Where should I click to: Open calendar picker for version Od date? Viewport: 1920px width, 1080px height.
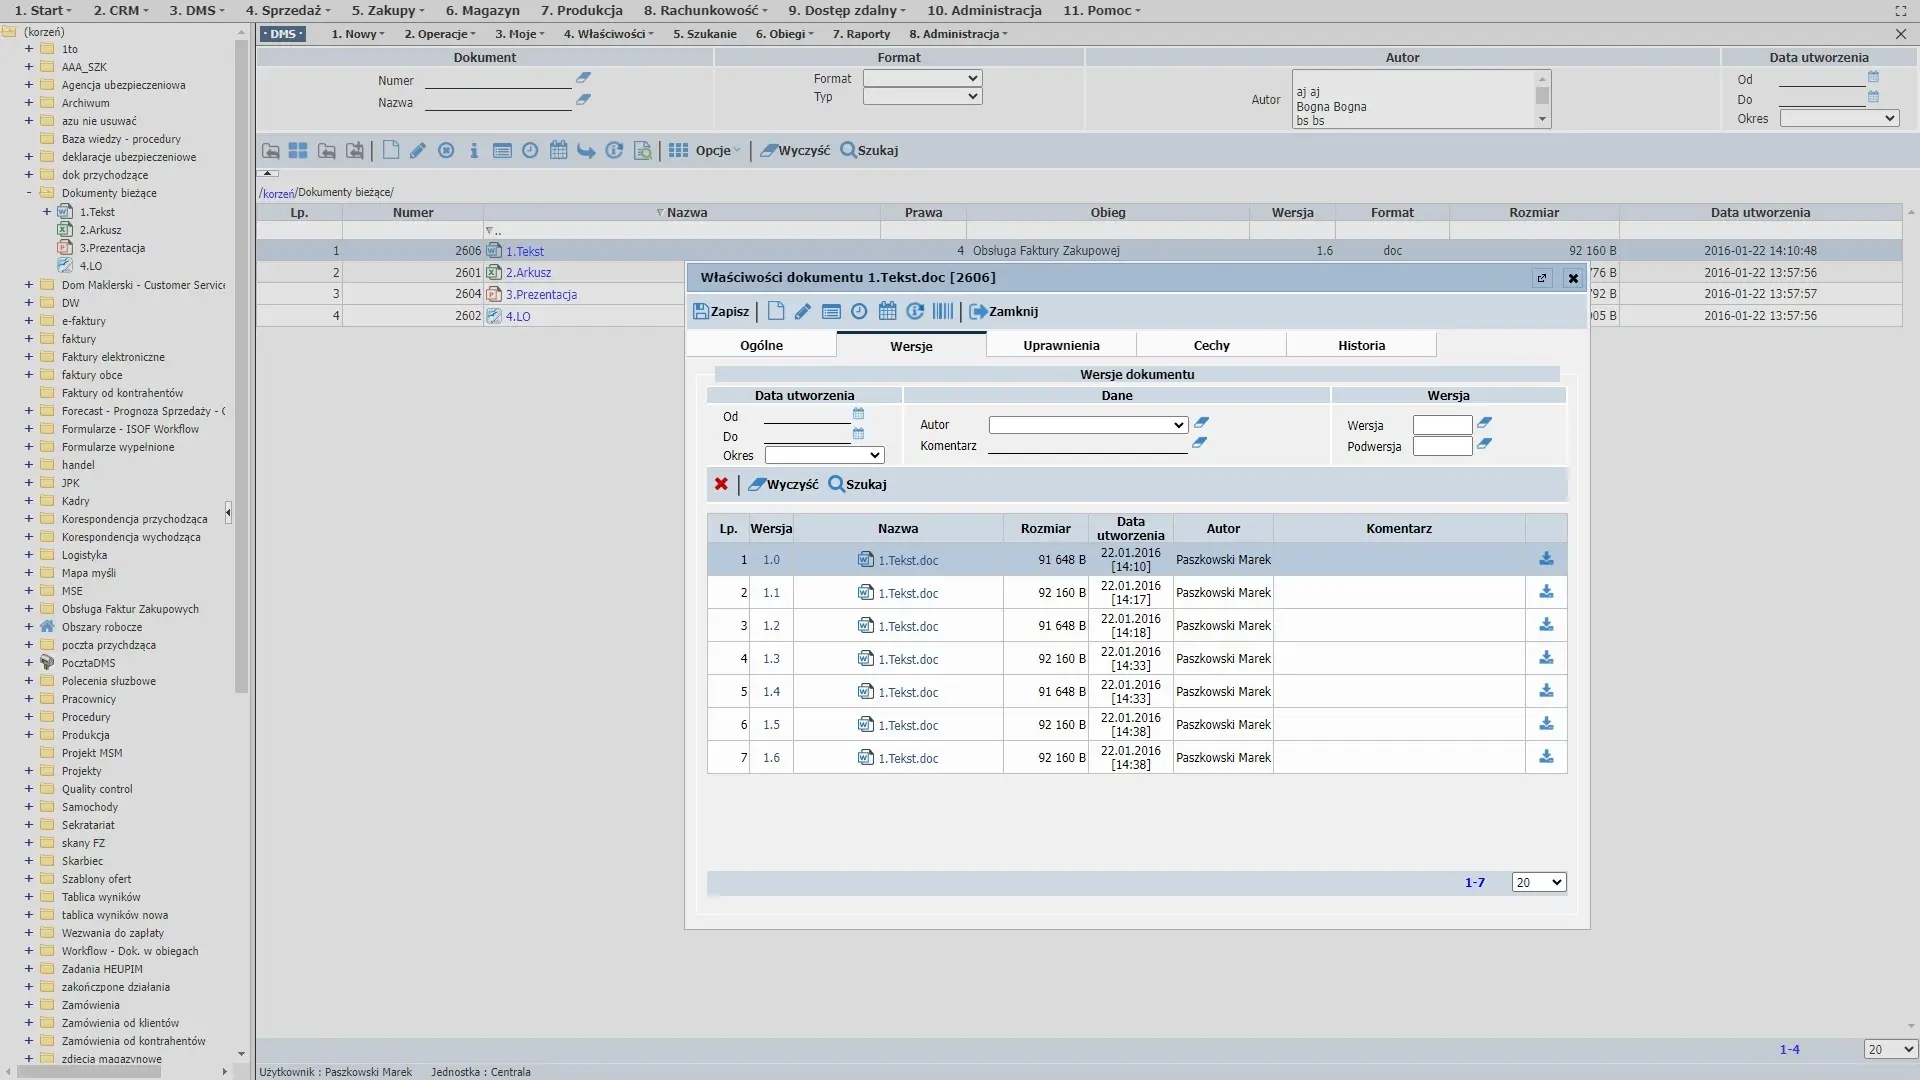pos(858,414)
